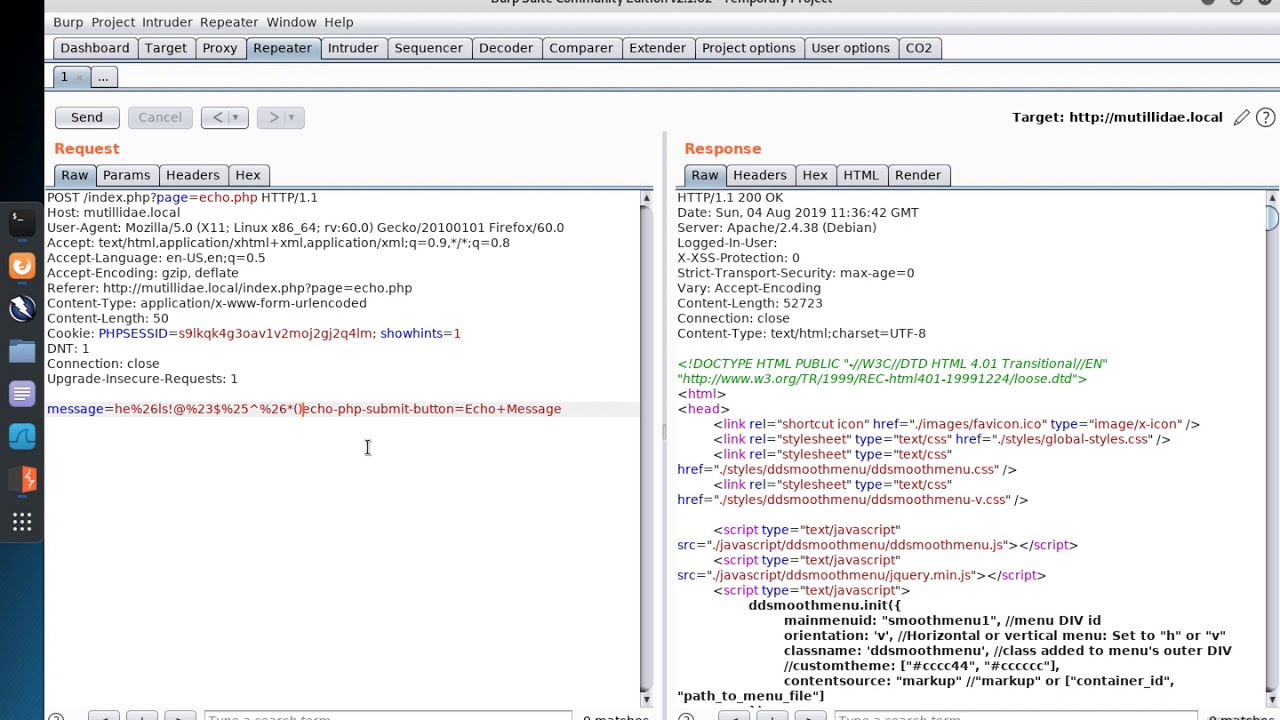Switch to the Proxy tab
The image size is (1280, 720).
pyautogui.click(x=220, y=48)
